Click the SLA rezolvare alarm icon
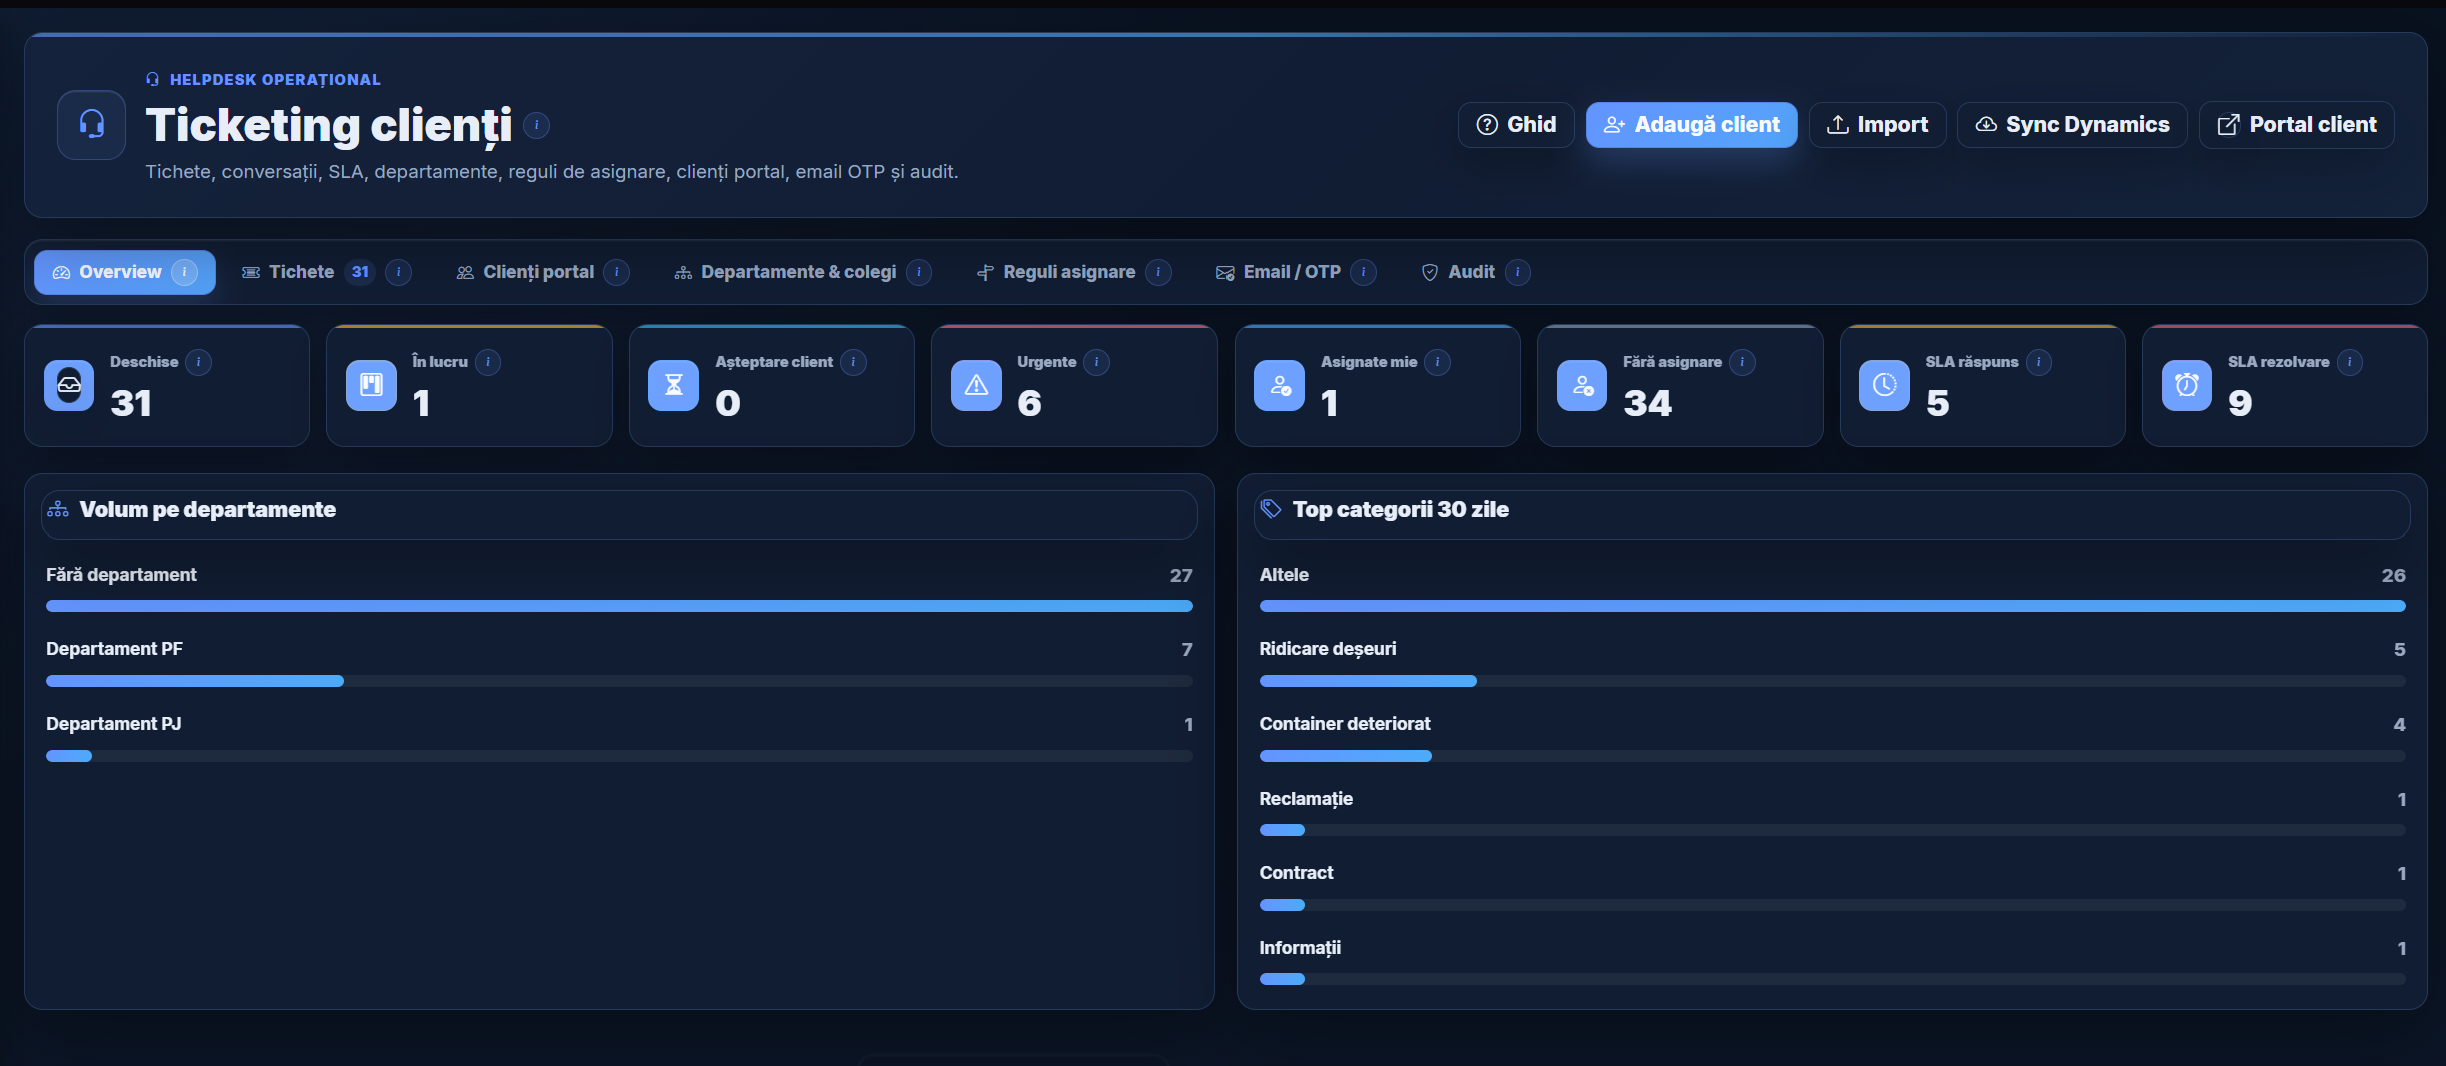Viewport: 2446px width, 1066px height. tap(2187, 385)
